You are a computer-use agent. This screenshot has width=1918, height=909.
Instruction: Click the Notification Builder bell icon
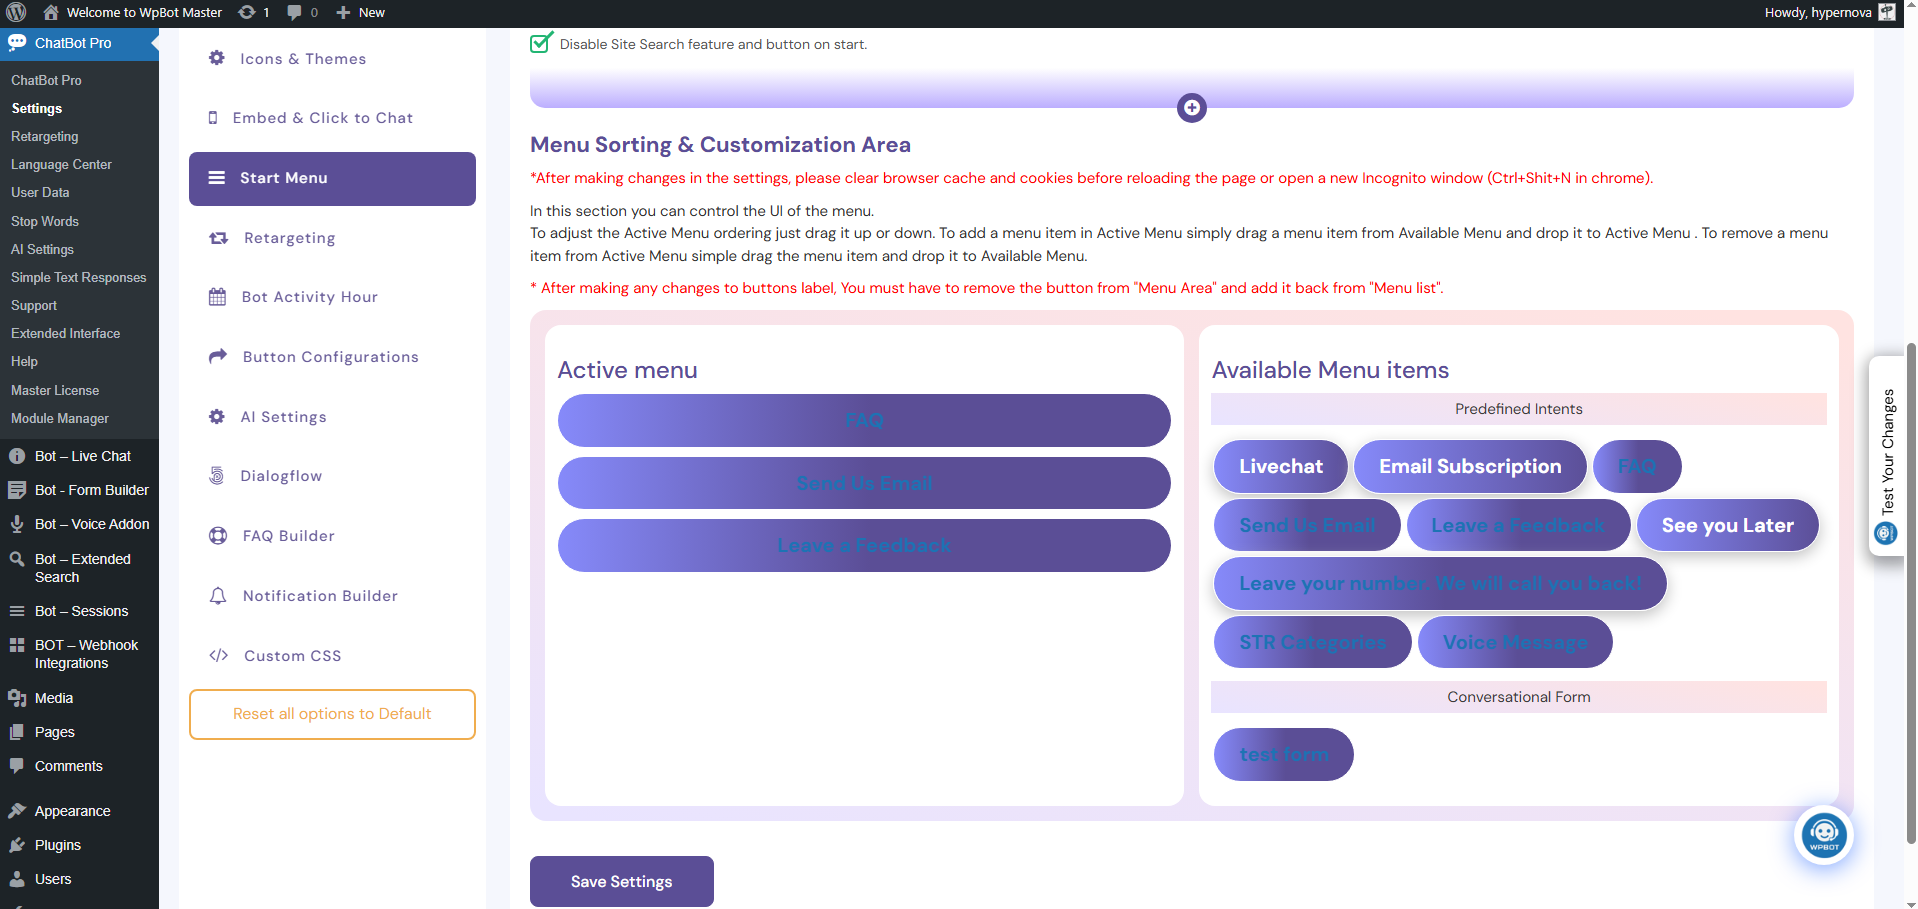click(217, 595)
